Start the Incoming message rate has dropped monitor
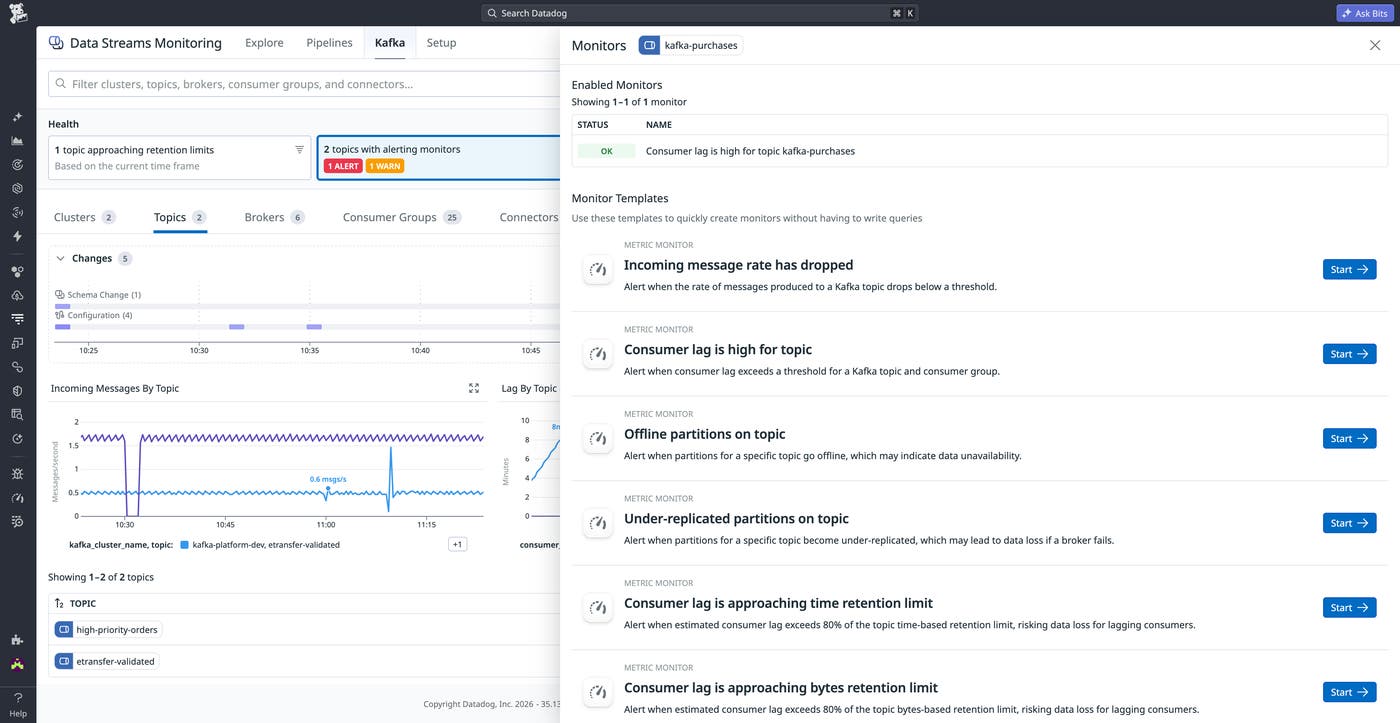Image resolution: width=1400 pixels, height=723 pixels. [1349, 269]
